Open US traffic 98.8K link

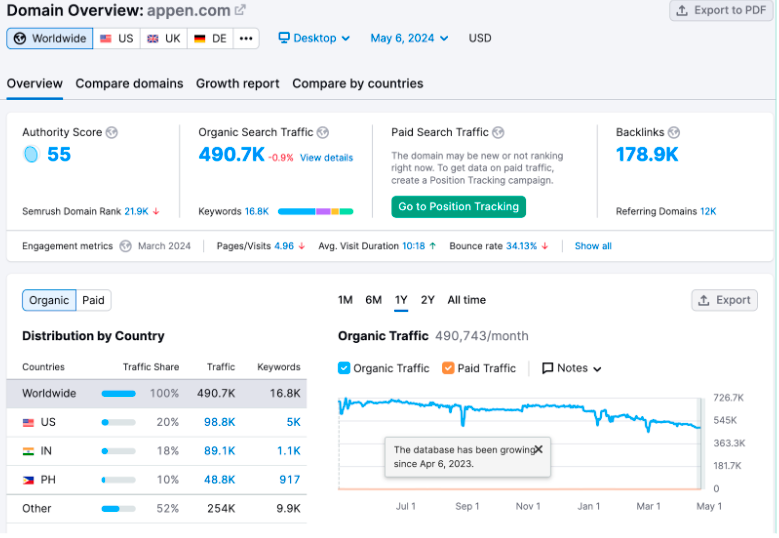(x=220, y=422)
